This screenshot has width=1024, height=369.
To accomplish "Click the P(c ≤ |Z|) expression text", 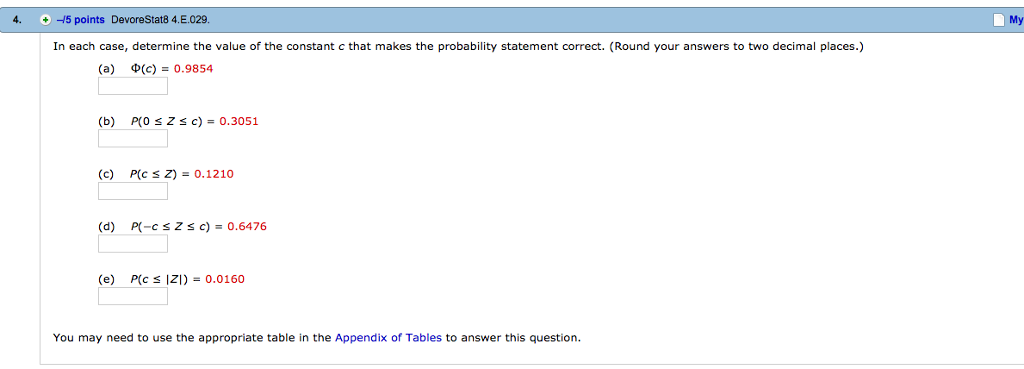I will (x=161, y=279).
